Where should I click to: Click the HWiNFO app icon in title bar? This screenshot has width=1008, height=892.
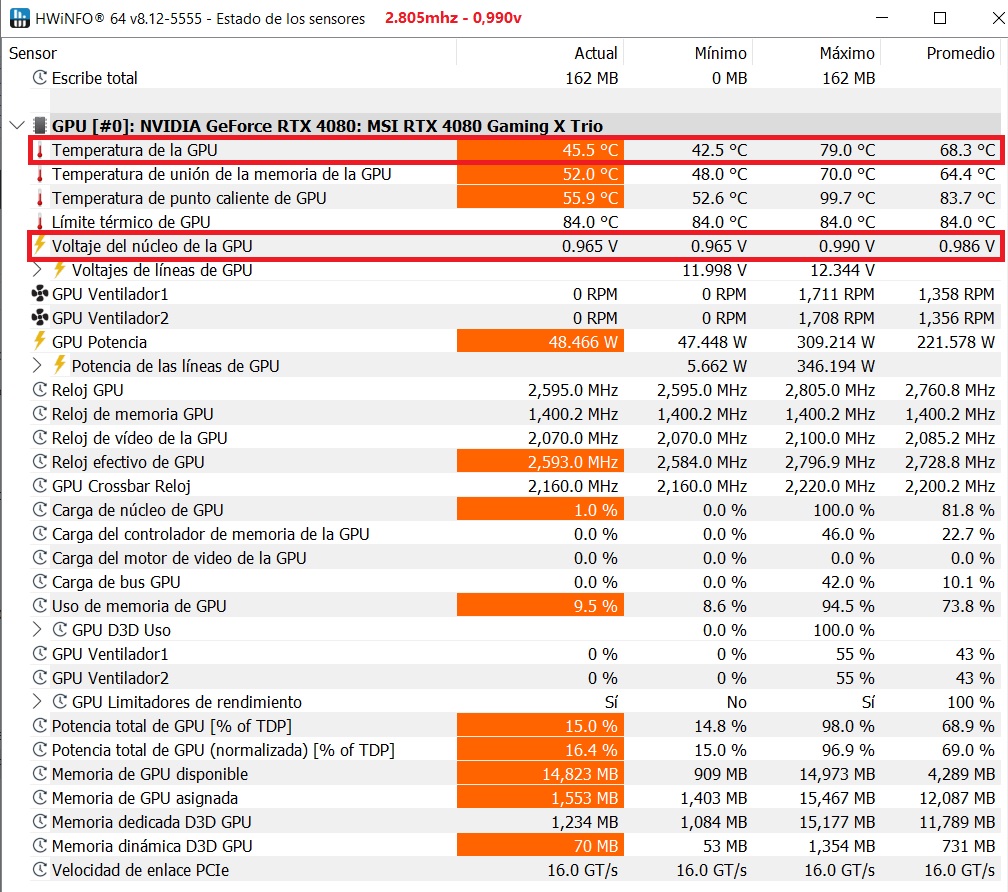(x=19, y=18)
